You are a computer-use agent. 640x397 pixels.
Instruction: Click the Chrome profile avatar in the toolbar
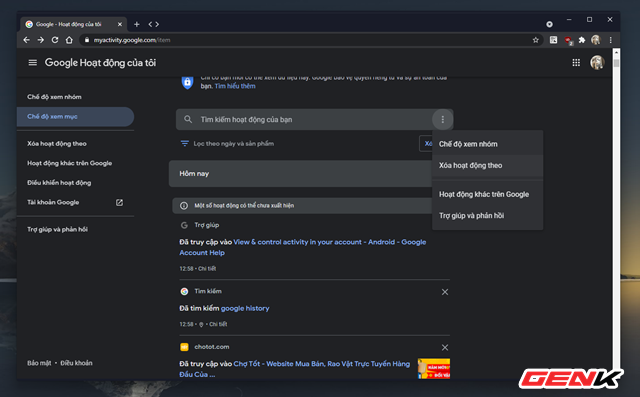pyautogui.click(x=596, y=40)
